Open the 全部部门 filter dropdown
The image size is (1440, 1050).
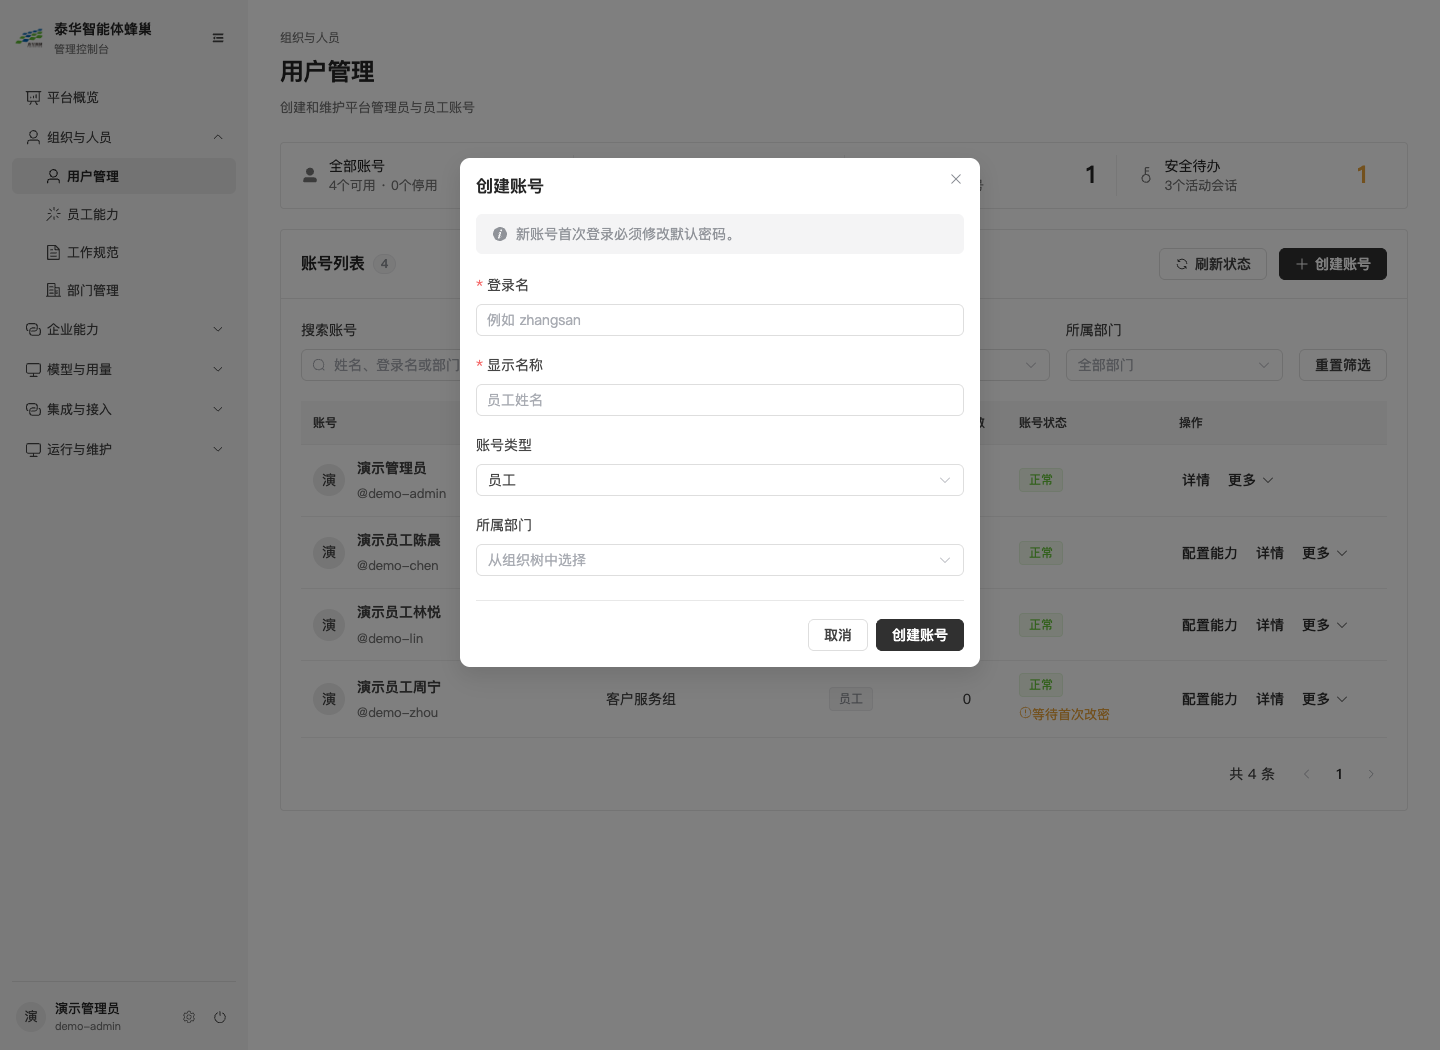[1174, 365]
